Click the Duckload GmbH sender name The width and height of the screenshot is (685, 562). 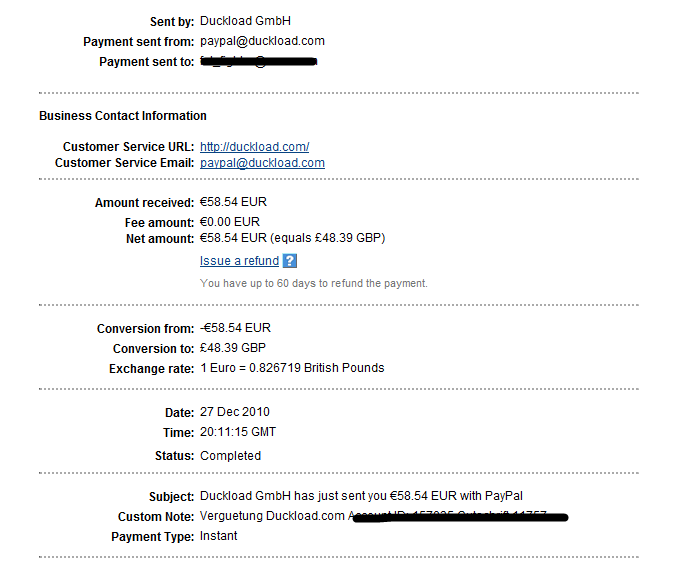click(x=245, y=21)
